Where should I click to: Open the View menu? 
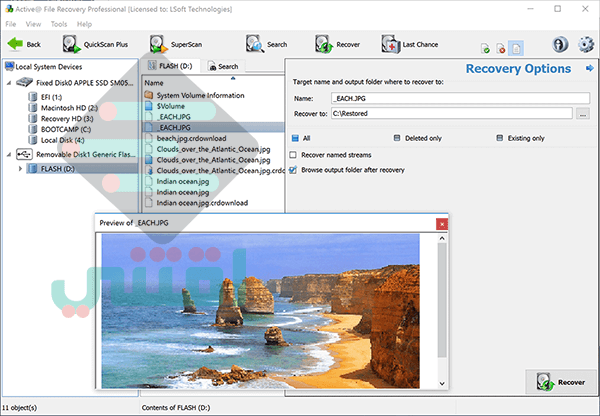coord(33,24)
